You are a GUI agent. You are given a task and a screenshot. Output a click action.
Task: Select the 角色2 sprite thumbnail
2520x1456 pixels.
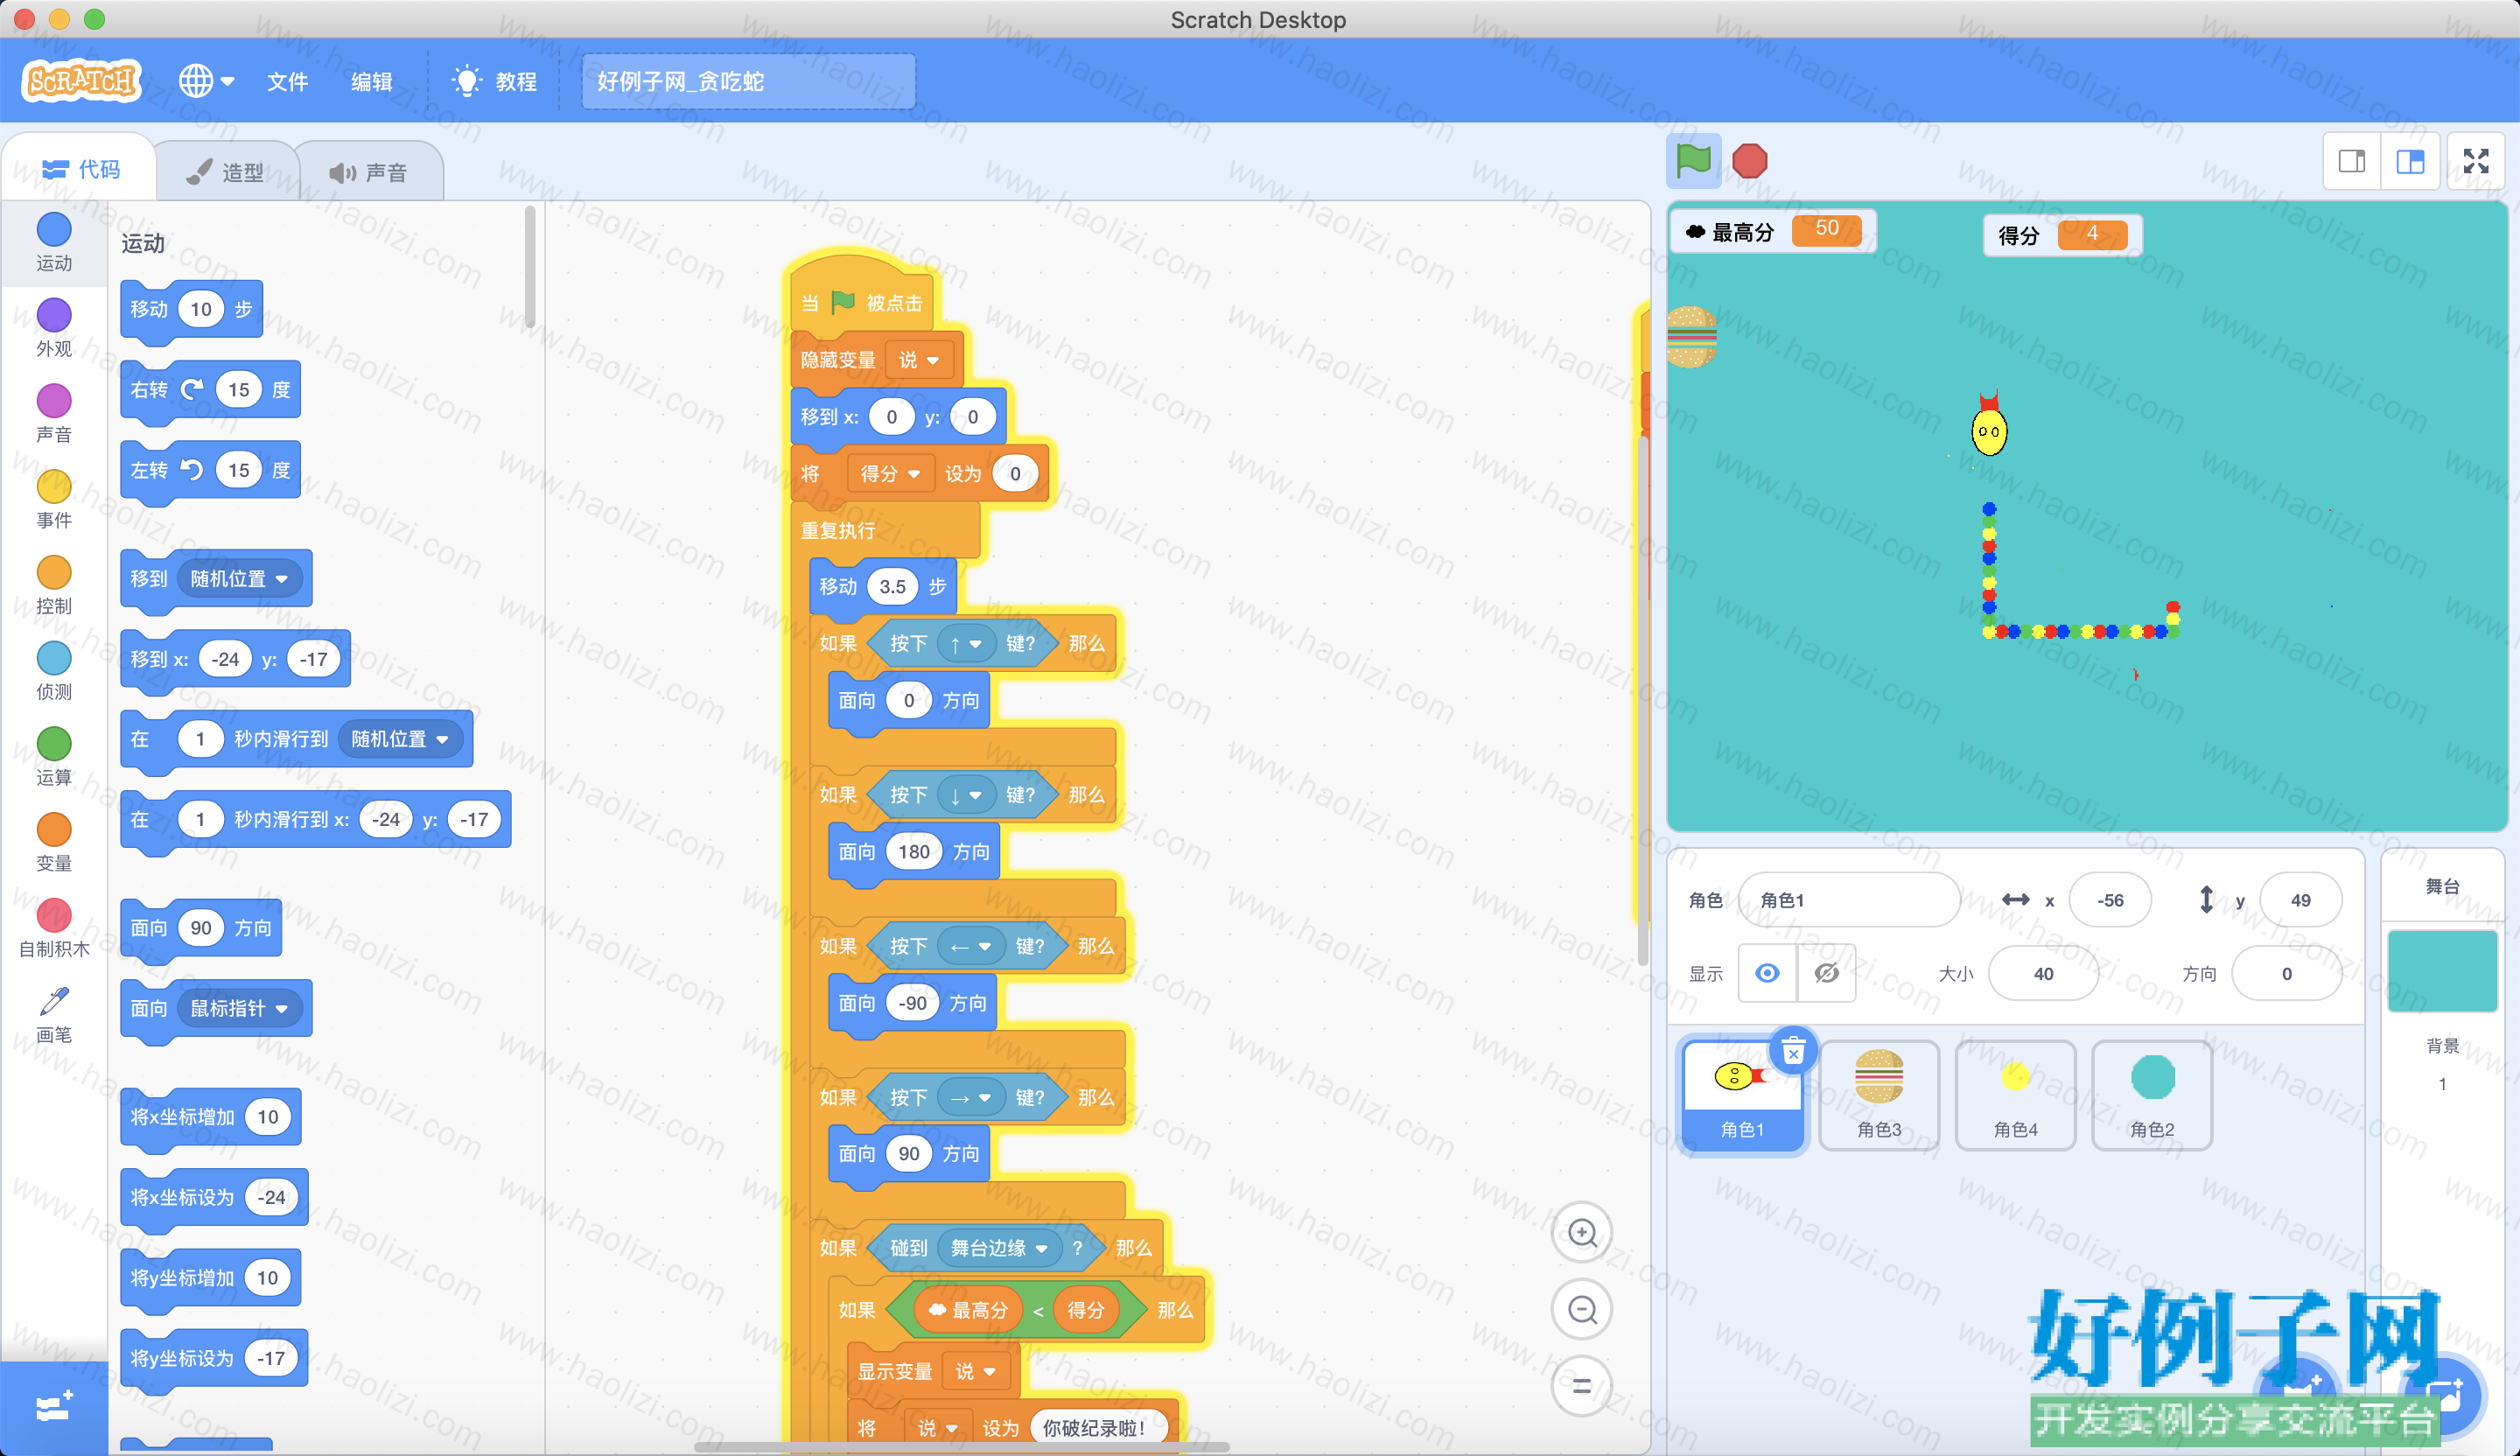point(2152,1096)
